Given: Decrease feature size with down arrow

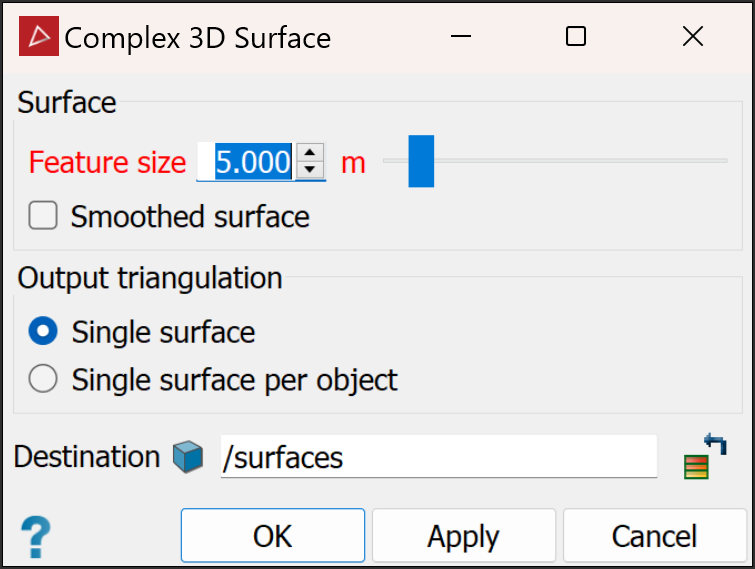Looking at the screenshot, I should pyautogui.click(x=311, y=170).
